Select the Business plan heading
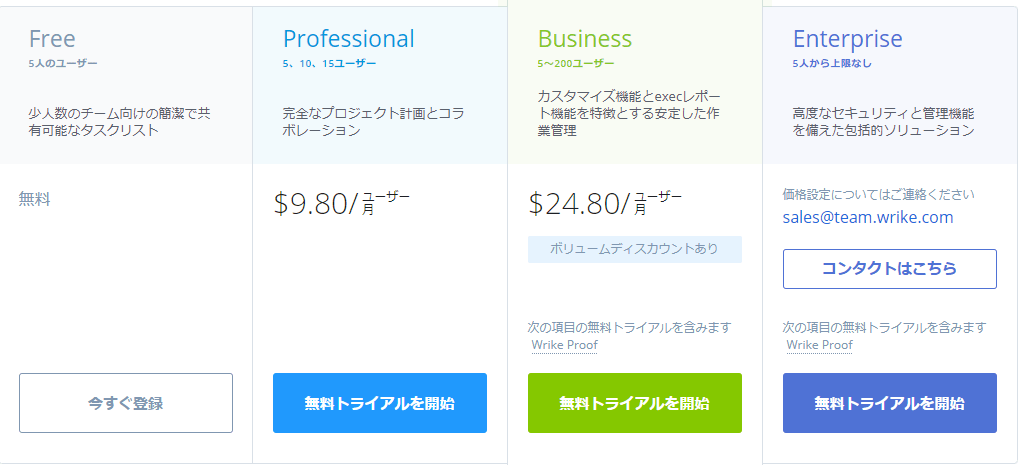This screenshot has width=1020, height=465. click(x=585, y=39)
